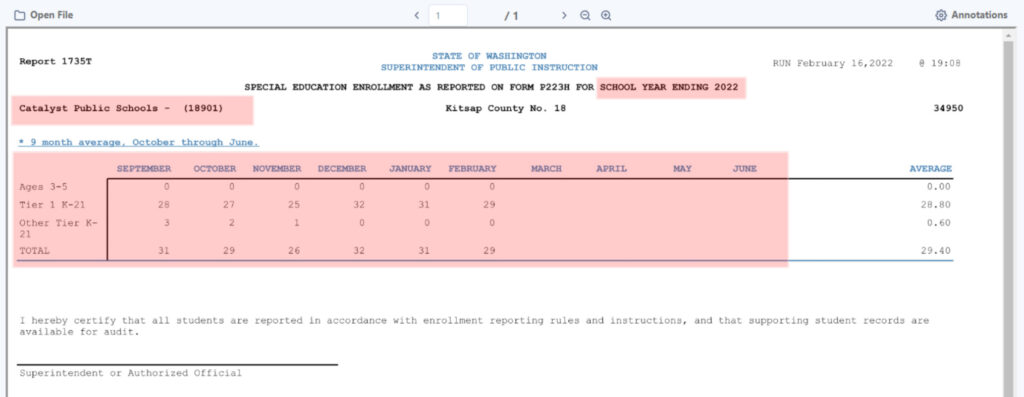Click the TOTAL row label

coord(35,251)
